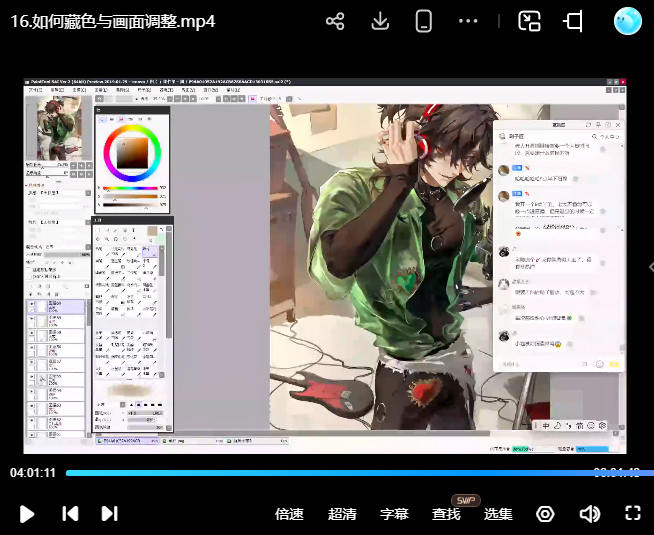This screenshot has width=654, height=535.
Task: Open the three-dot more options menu
Action: pyautogui.click(x=468, y=21)
